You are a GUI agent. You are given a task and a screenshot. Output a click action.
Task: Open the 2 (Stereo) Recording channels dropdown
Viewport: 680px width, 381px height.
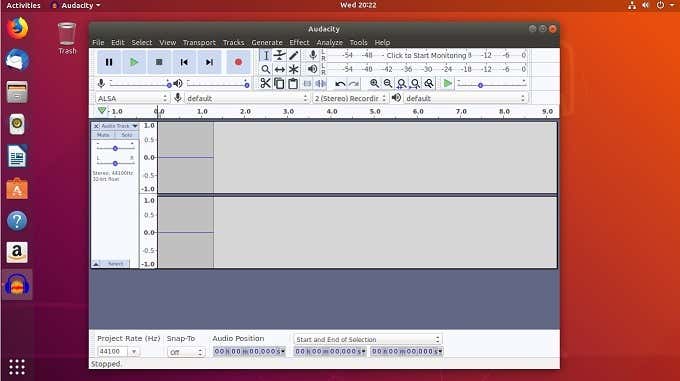350,98
